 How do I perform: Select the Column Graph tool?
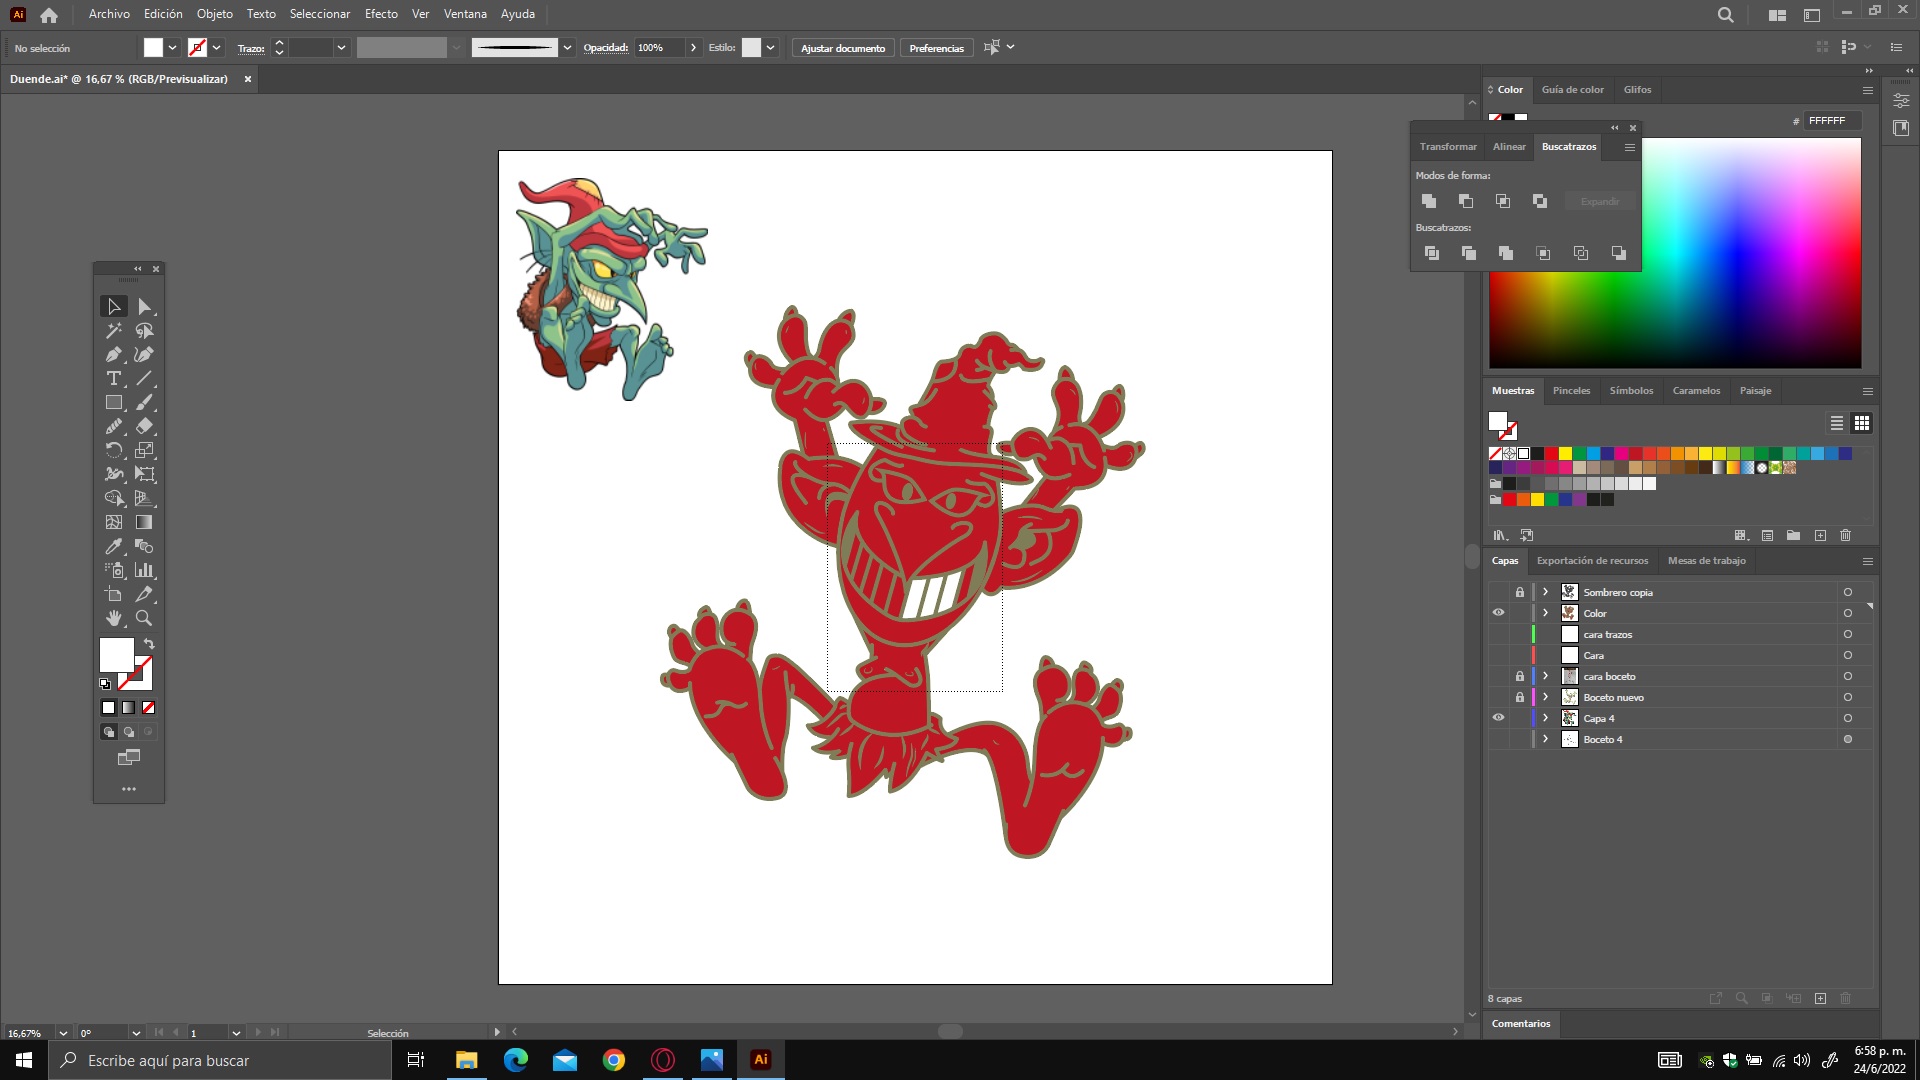pos(145,571)
